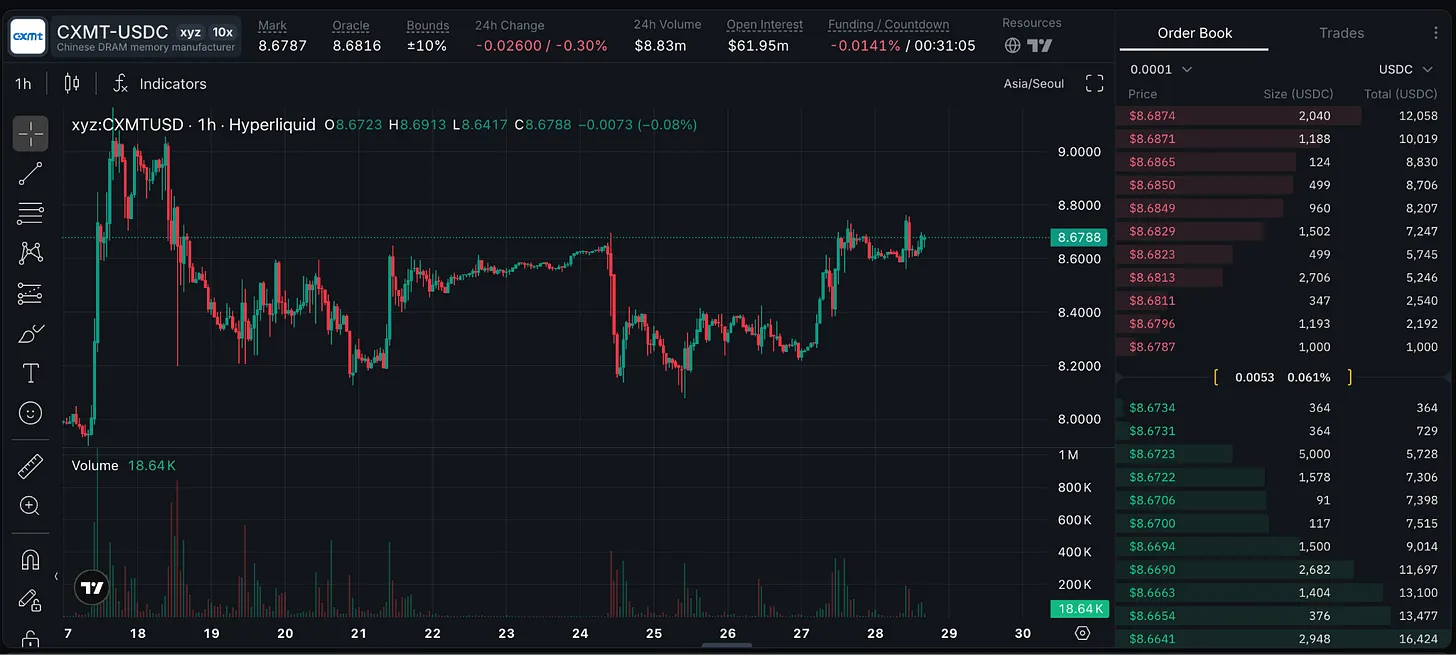Open candlestick chart type selector
The width and height of the screenshot is (1456, 655).
click(x=72, y=84)
